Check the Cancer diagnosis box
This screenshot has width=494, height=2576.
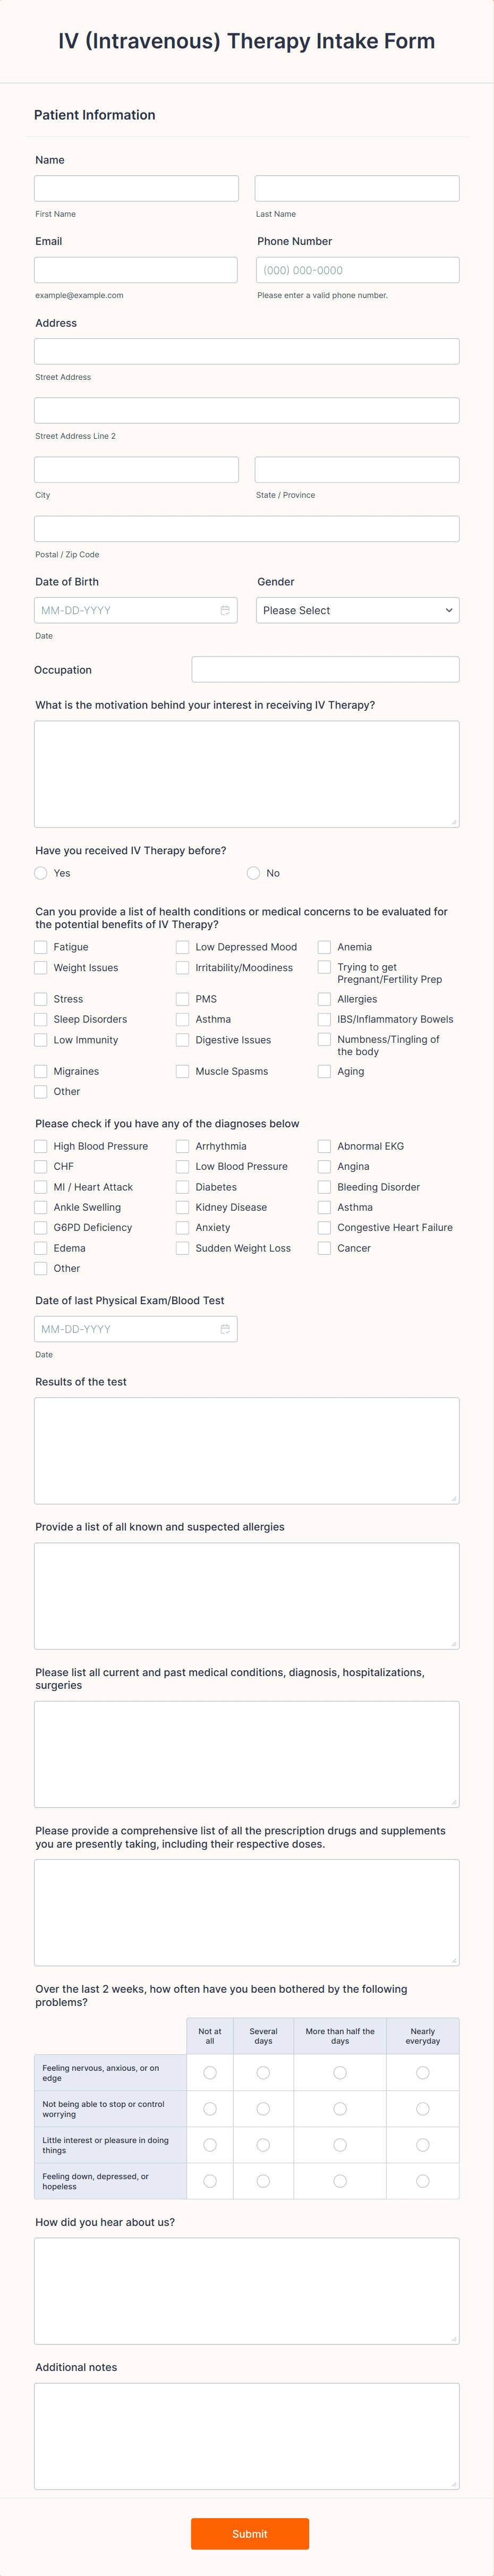pos(324,1248)
